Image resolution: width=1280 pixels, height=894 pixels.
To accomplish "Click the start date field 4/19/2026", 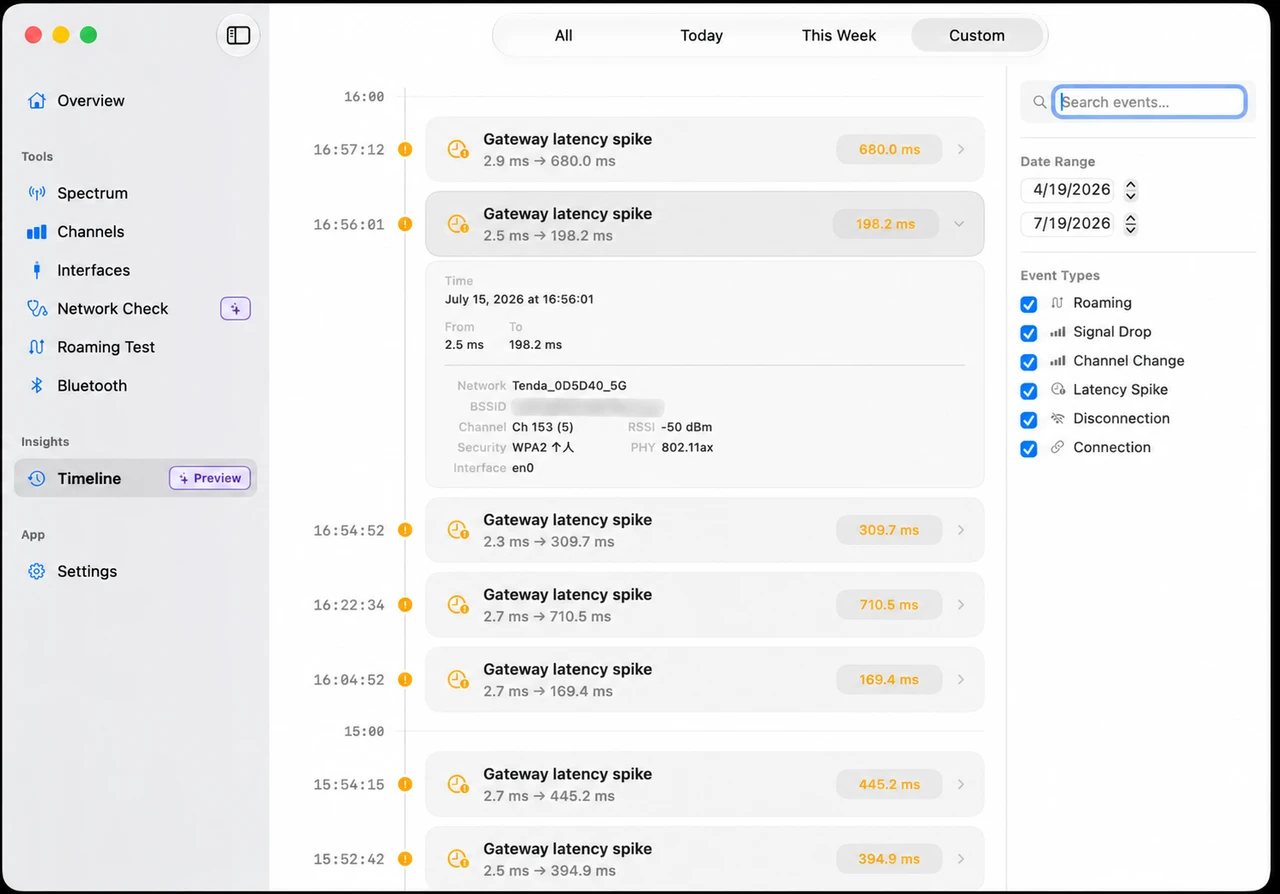I will [x=1068, y=190].
